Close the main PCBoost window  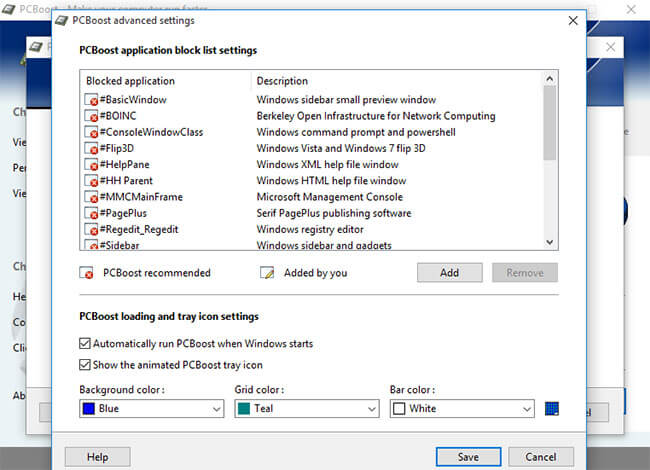[631, 9]
